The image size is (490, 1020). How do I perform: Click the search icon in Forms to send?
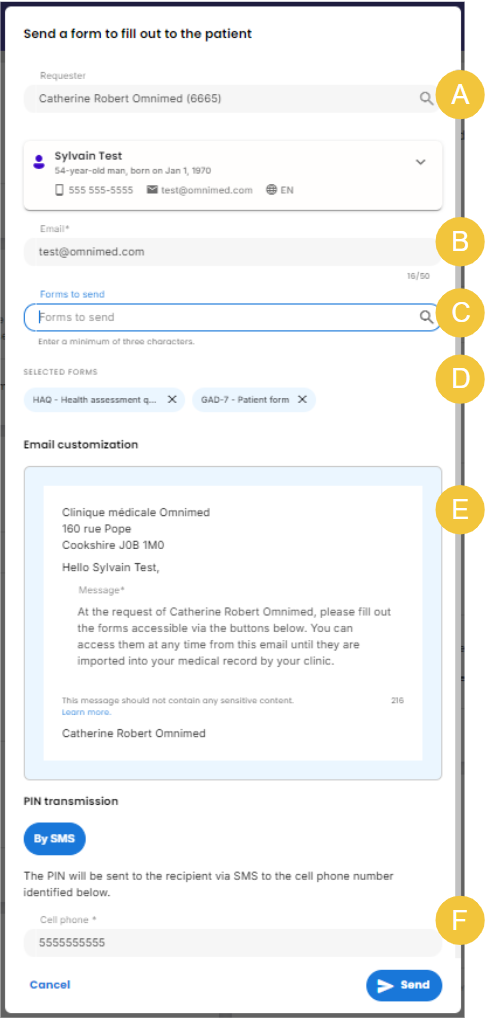[x=426, y=317]
